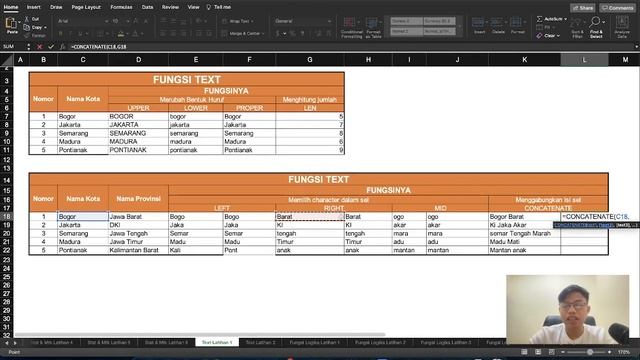Click the Copy icon

(x=27, y=27)
